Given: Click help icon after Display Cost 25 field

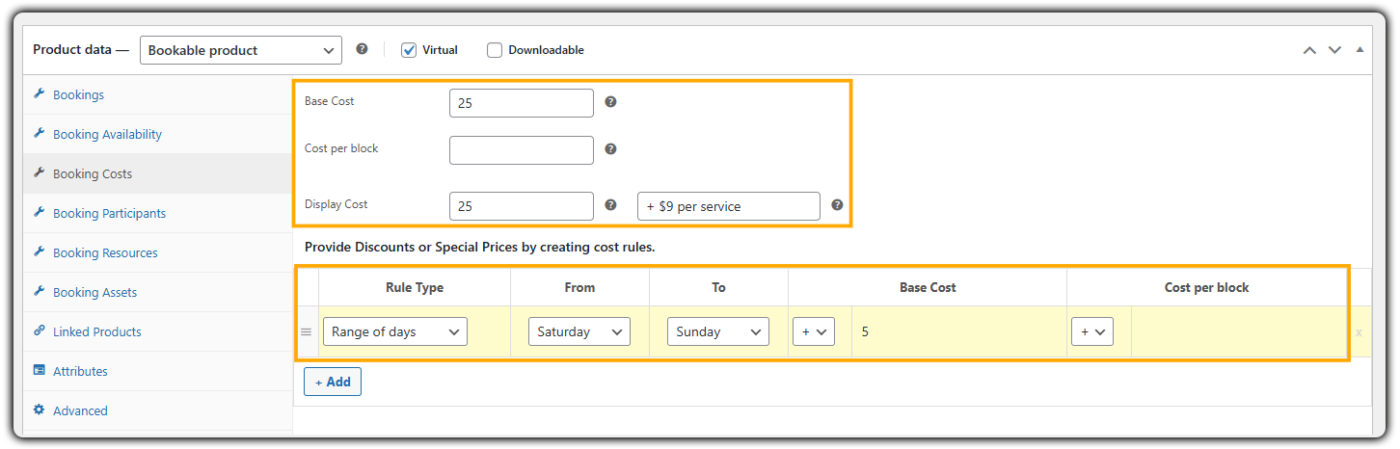Looking at the screenshot, I should [611, 205].
